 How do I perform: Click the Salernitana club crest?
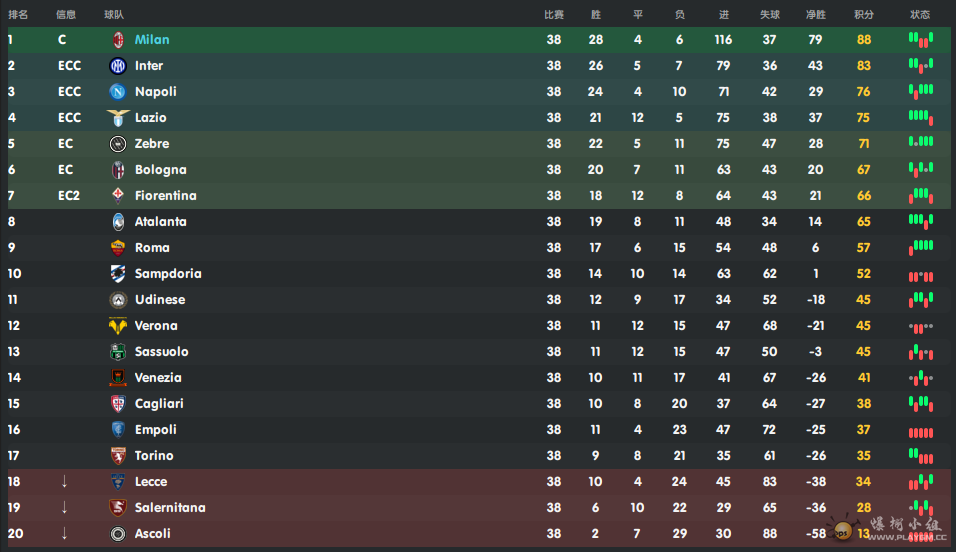tap(118, 507)
